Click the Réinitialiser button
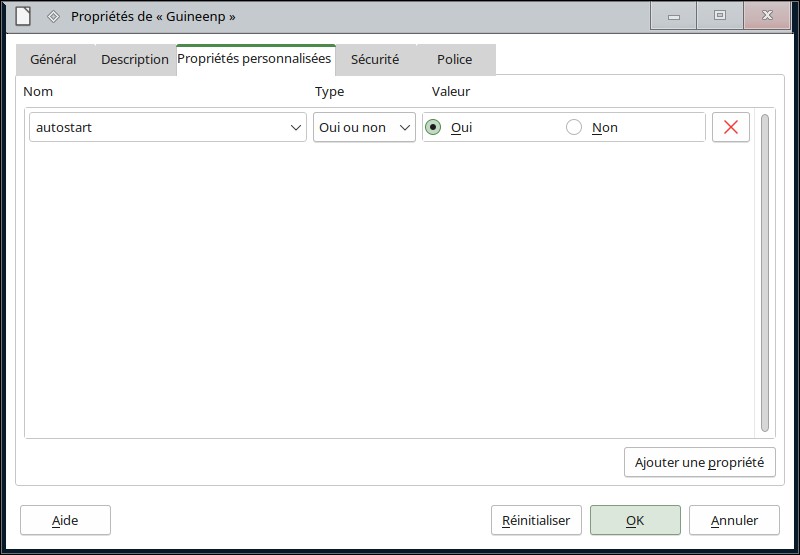The image size is (800, 555). pyautogui.click(x=536, y=520)
